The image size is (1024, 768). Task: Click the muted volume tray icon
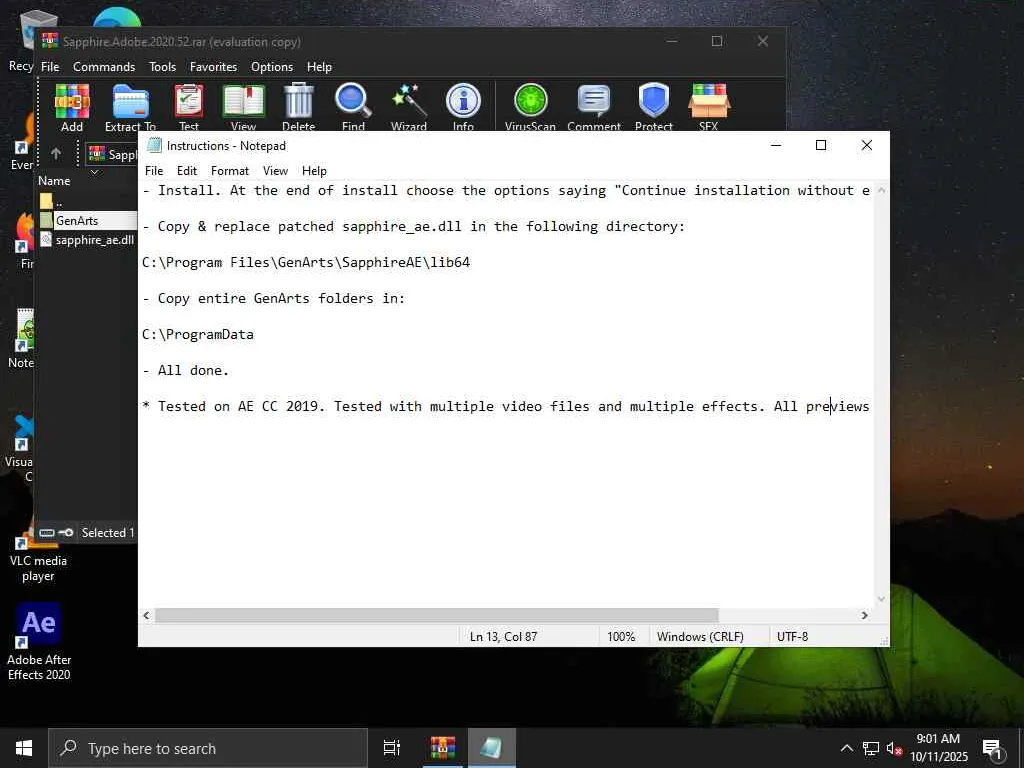pos(894,748)
